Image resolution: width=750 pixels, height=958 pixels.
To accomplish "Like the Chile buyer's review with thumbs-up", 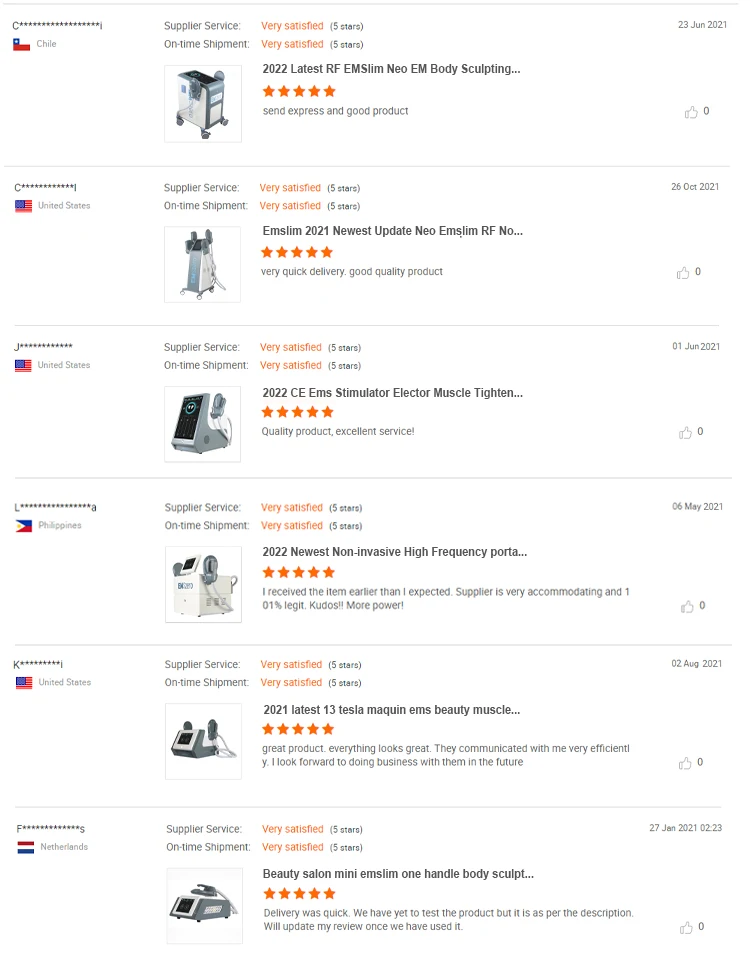I will coord(691,112).
